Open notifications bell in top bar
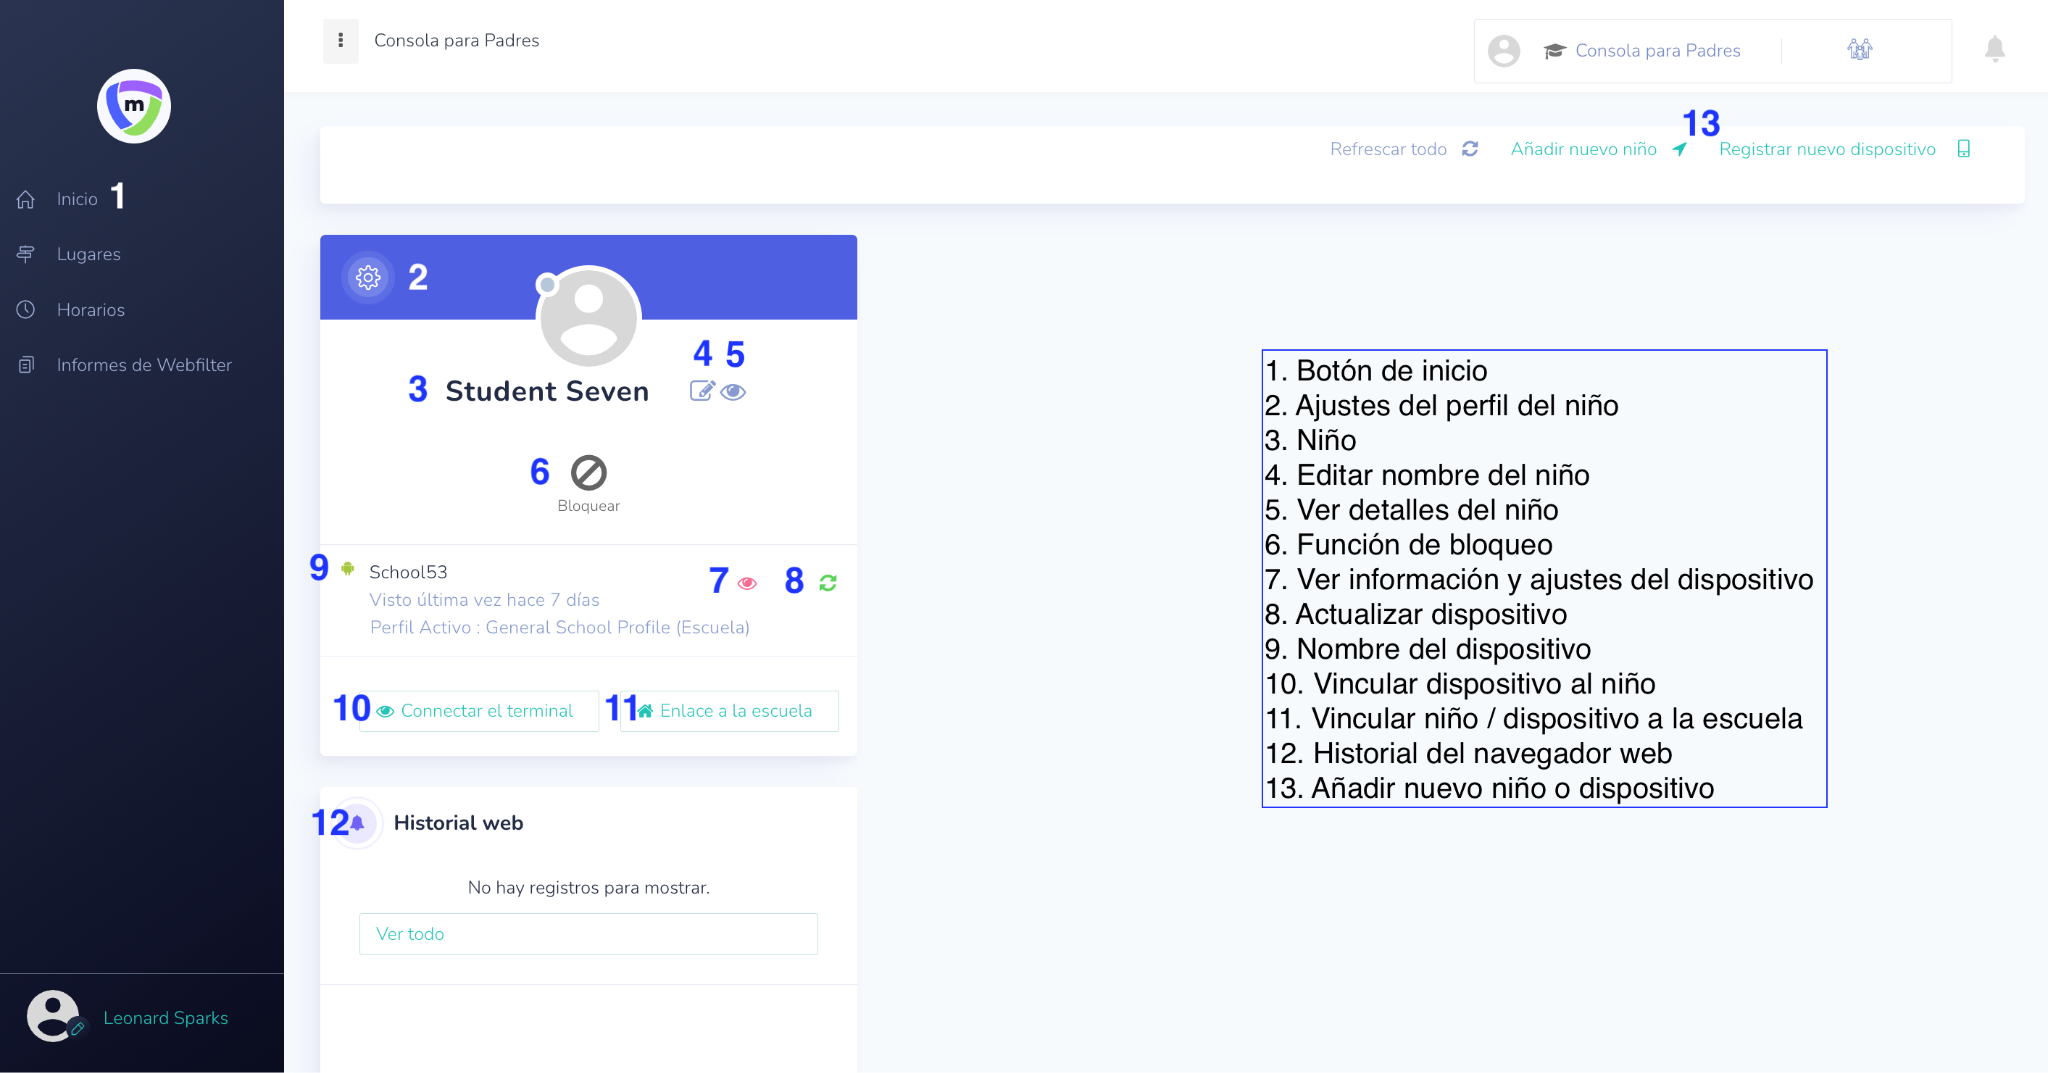The height and width of the screenshot is (1073, 2048). 1994,49
